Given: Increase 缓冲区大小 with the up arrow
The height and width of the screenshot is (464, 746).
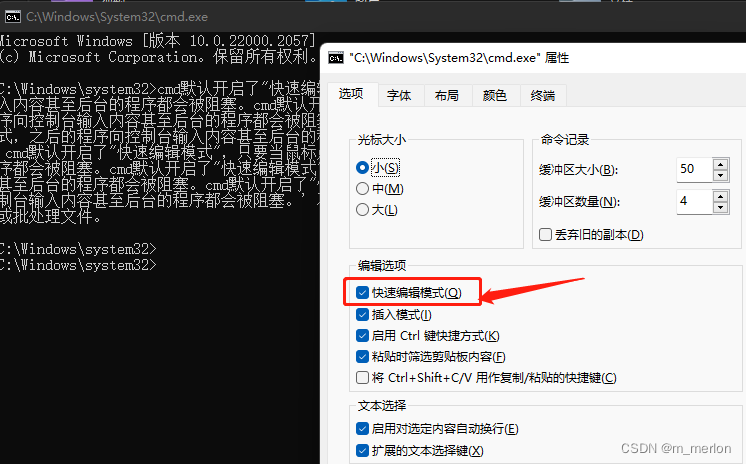Looking at the screenshot, I should pyautogui.click(x=721, y=164).
